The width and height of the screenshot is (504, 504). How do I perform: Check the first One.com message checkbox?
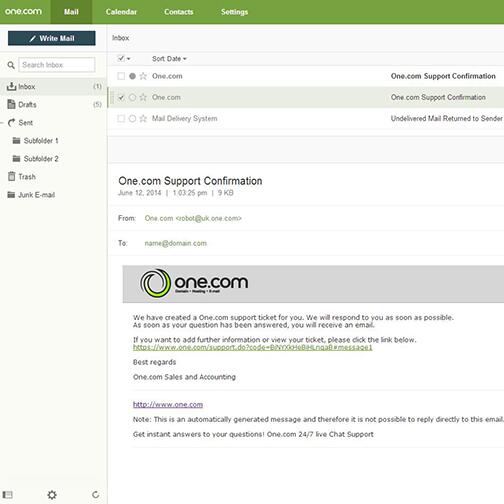[121, 76]
